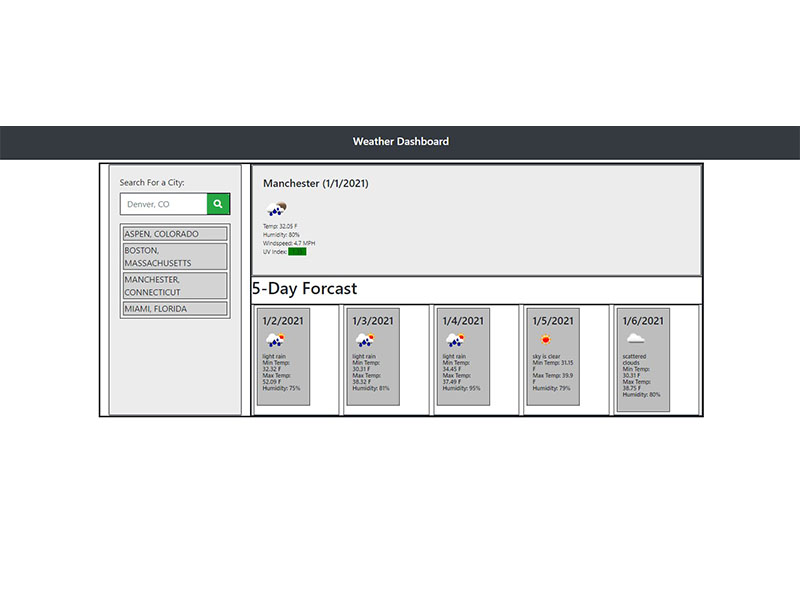The width and height of the screenshot is (800, 600).
Task: Click the 1/4/2021 light rain icon
Action: [455, 340]
